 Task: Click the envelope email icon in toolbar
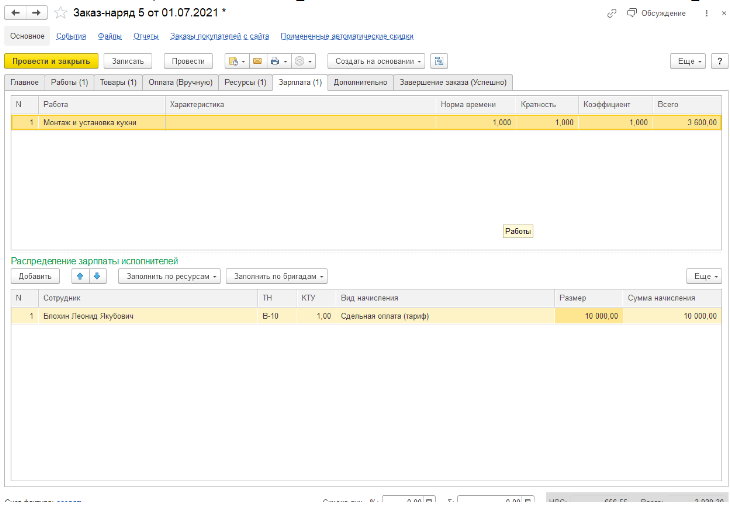coord(256,61)
